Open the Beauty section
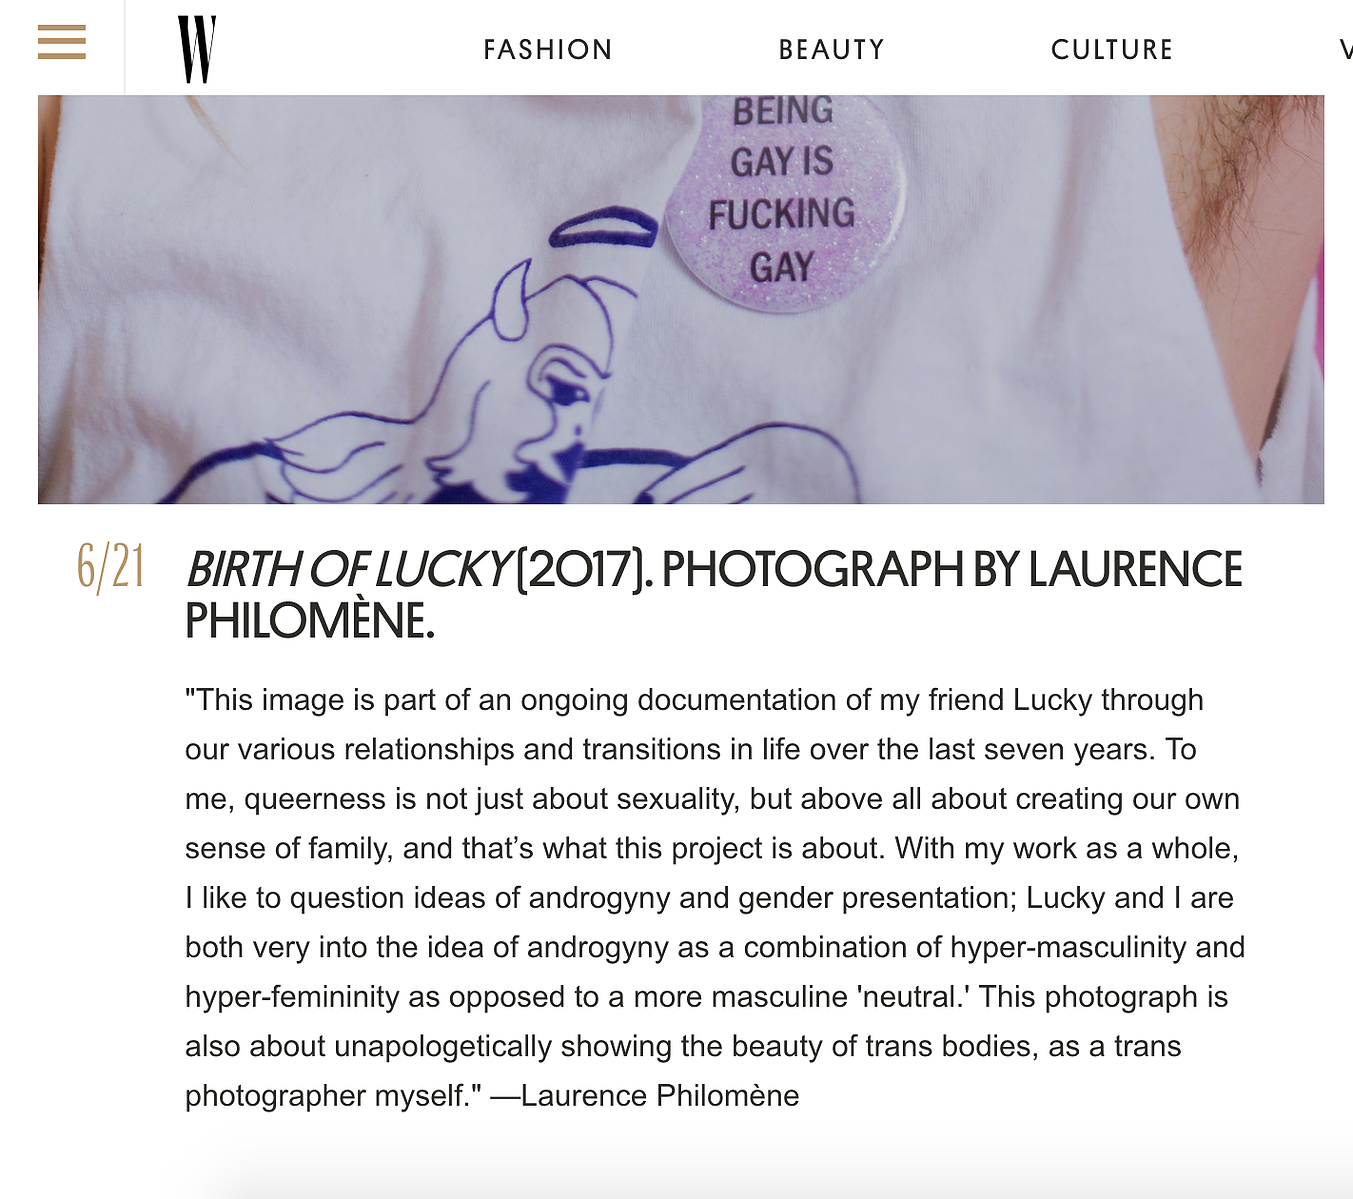This screenshot has width=1353, height=1199. click(832, 49)
